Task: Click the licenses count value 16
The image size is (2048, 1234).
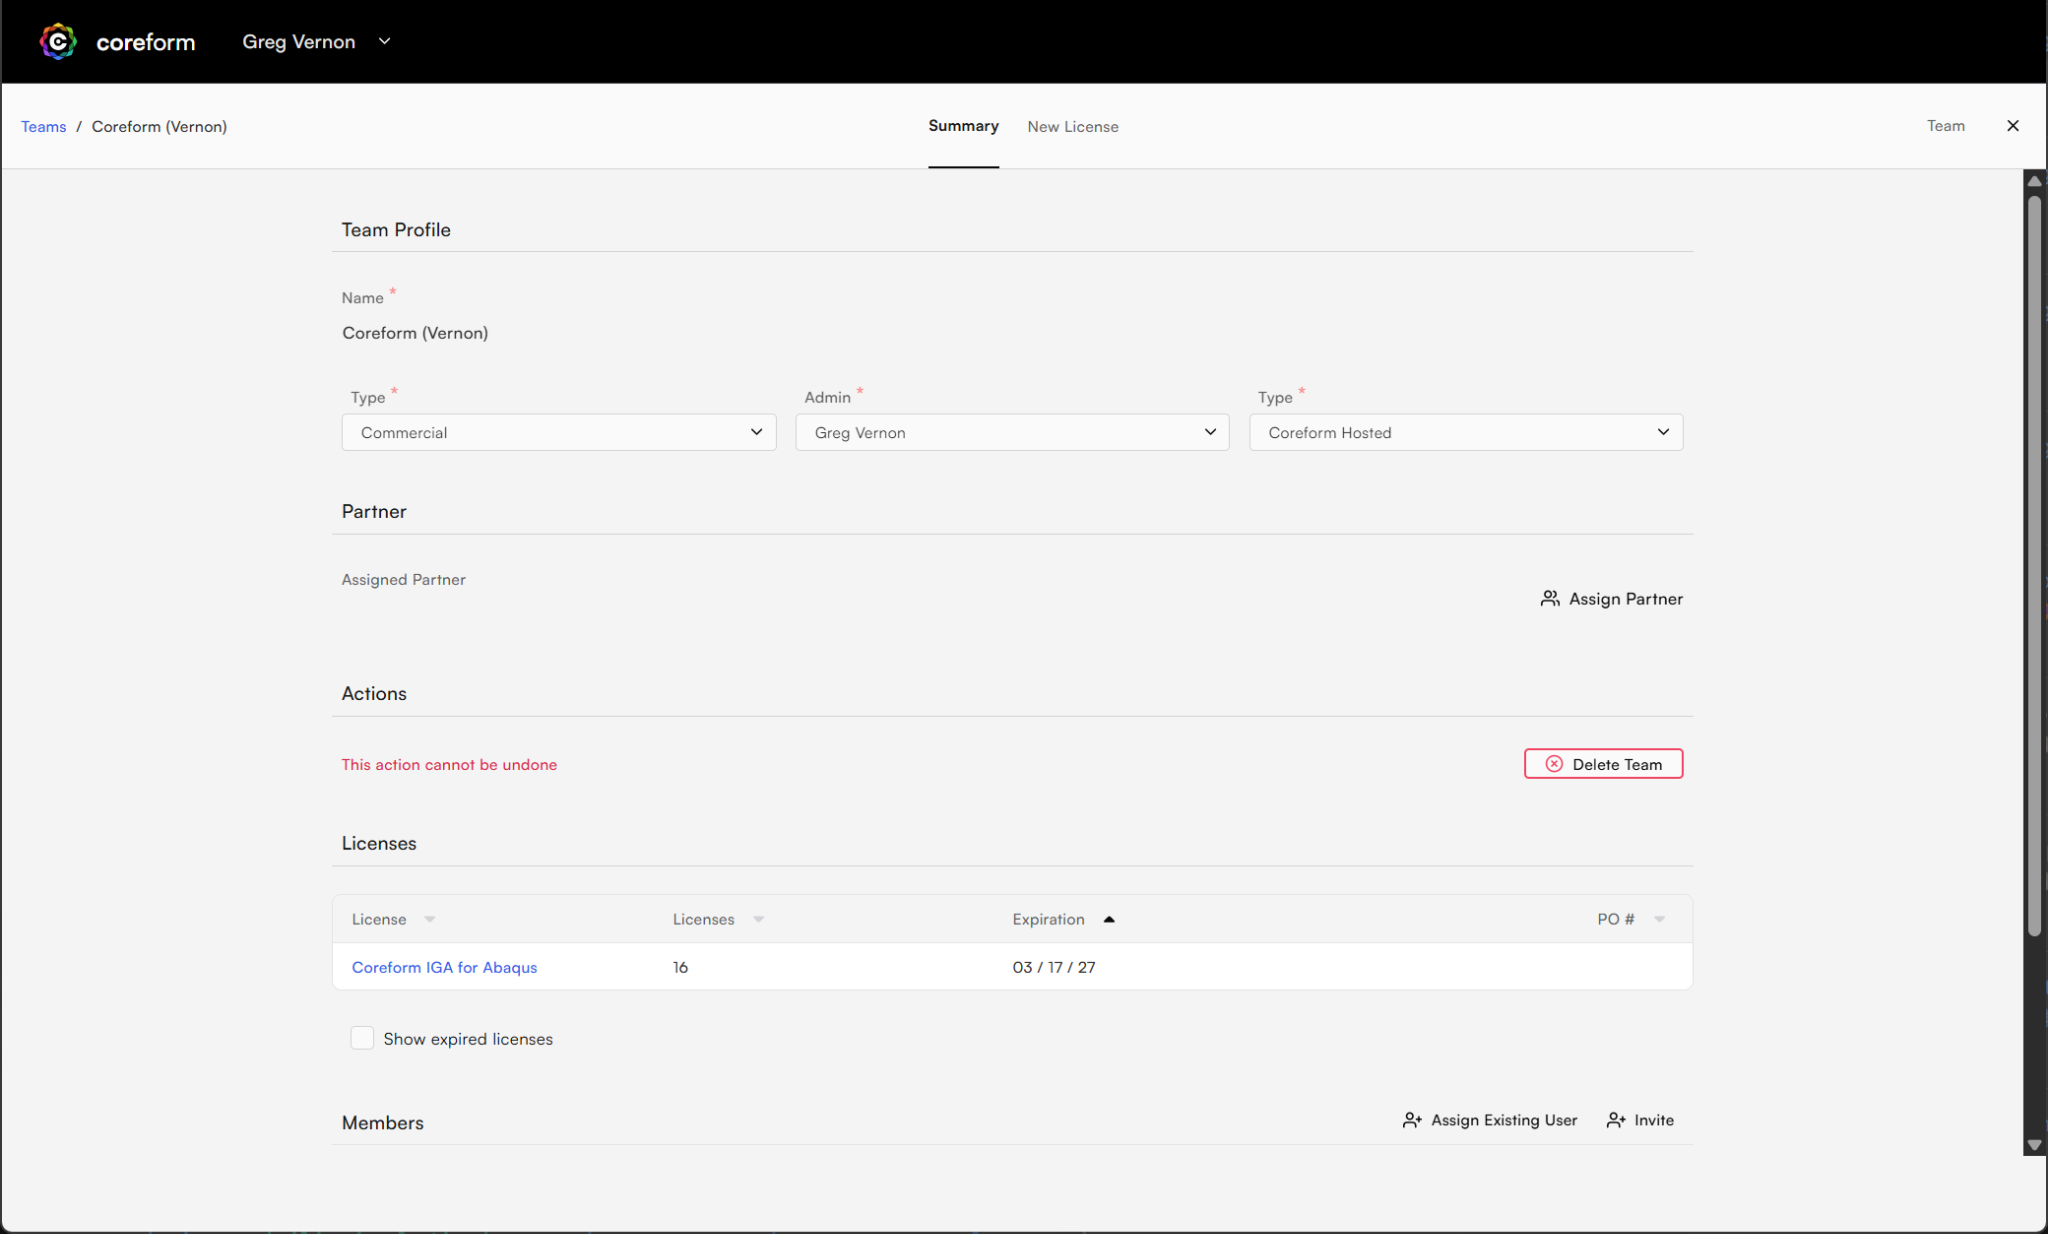Action: point(680,967)
